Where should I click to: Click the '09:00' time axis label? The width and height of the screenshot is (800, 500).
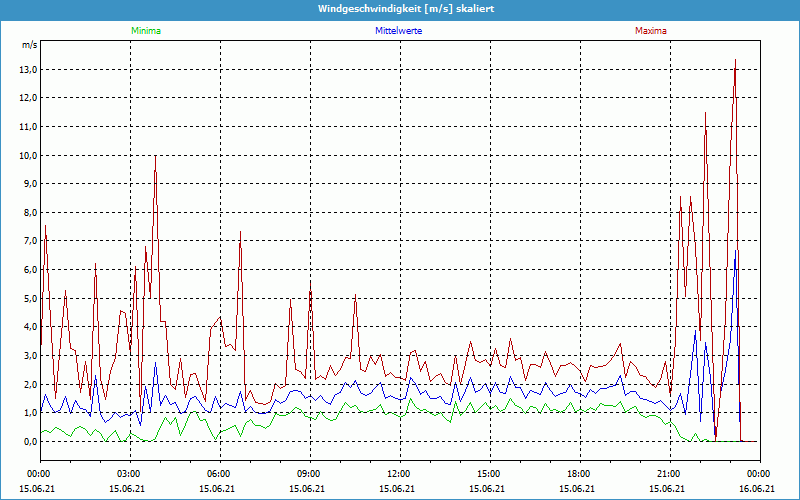[310, 474]
